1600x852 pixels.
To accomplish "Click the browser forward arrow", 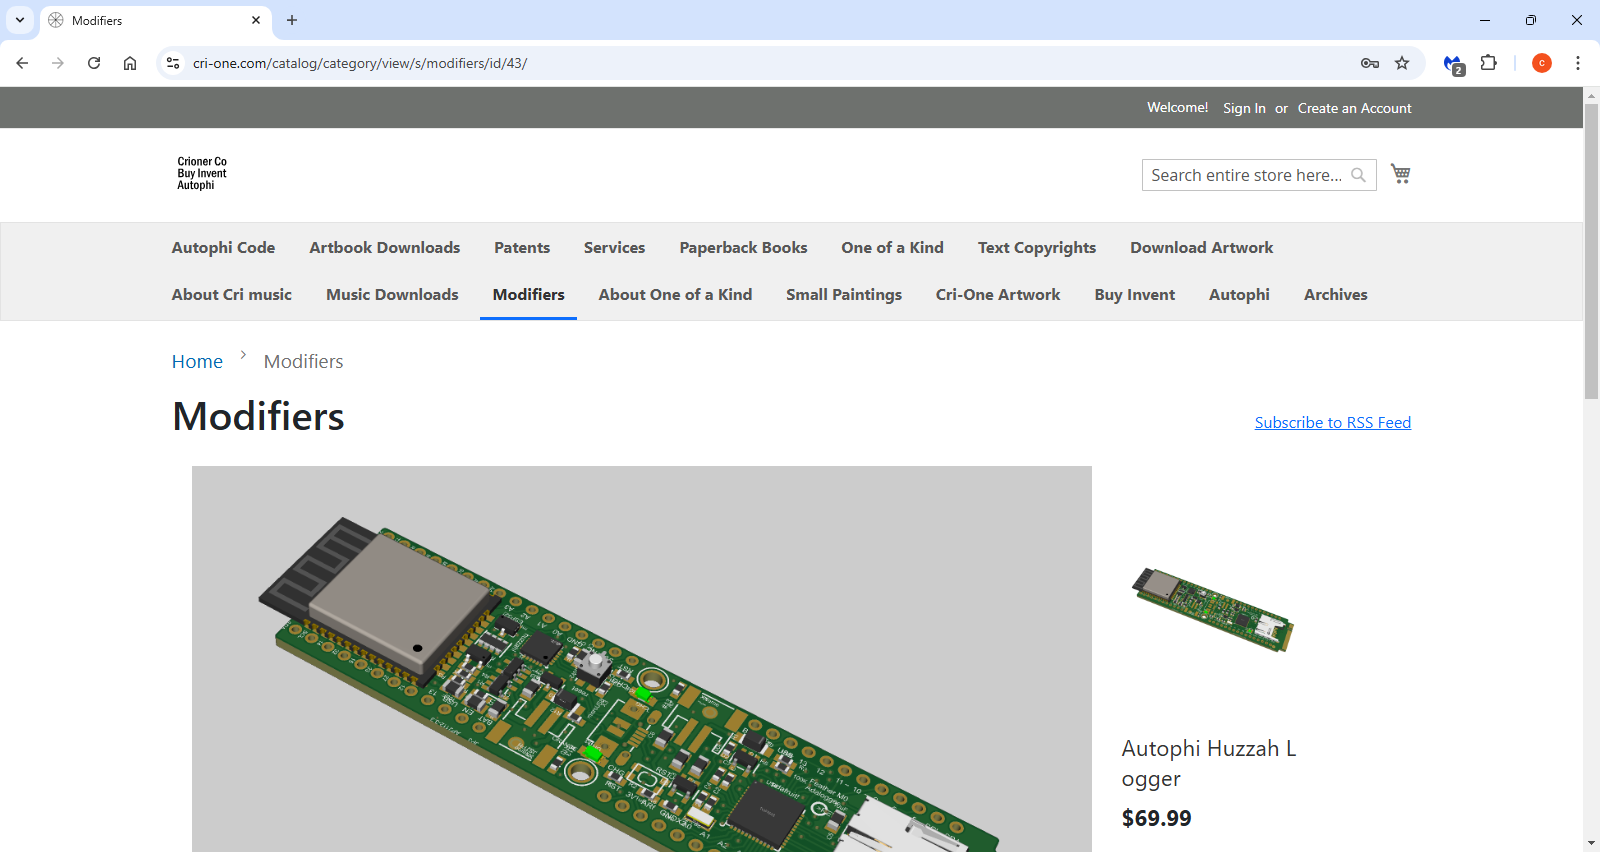I will coord(58,63).
